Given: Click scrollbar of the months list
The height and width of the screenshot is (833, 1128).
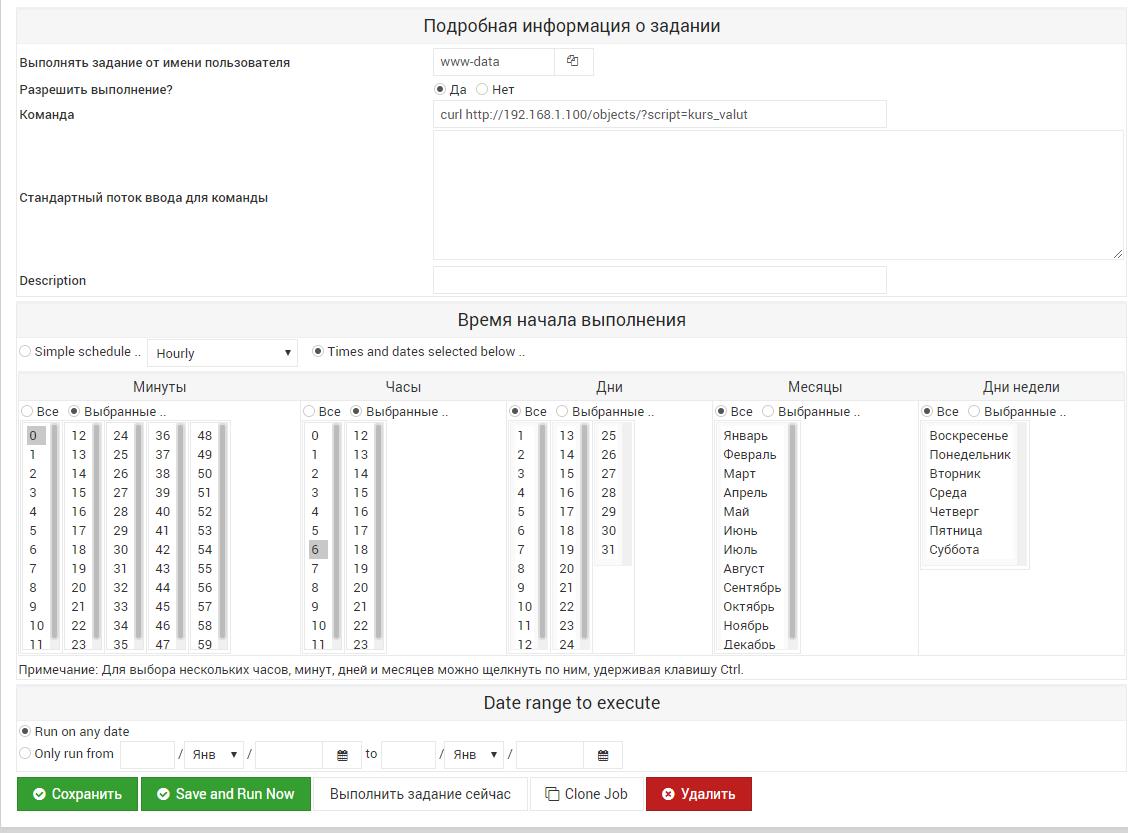Looking at the screenshot, I should 793,532.
